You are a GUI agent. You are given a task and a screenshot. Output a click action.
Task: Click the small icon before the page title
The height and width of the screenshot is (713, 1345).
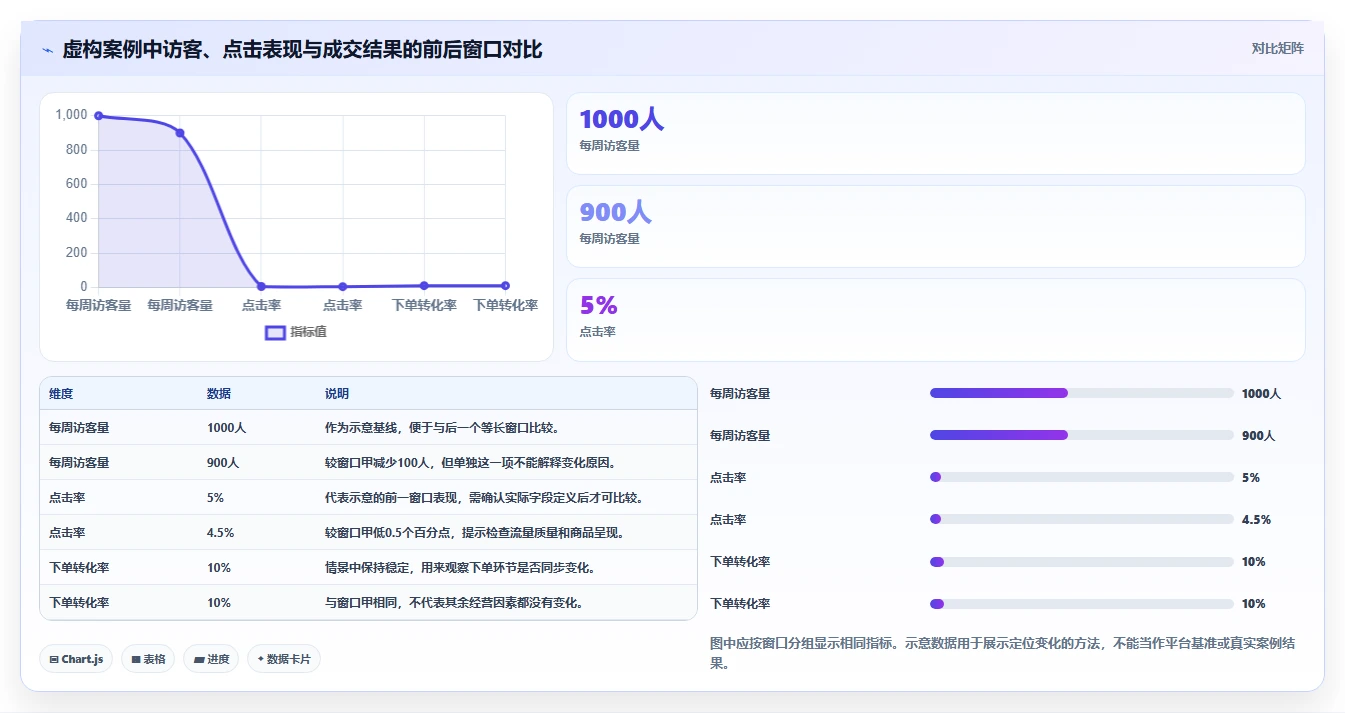point(48,50)
